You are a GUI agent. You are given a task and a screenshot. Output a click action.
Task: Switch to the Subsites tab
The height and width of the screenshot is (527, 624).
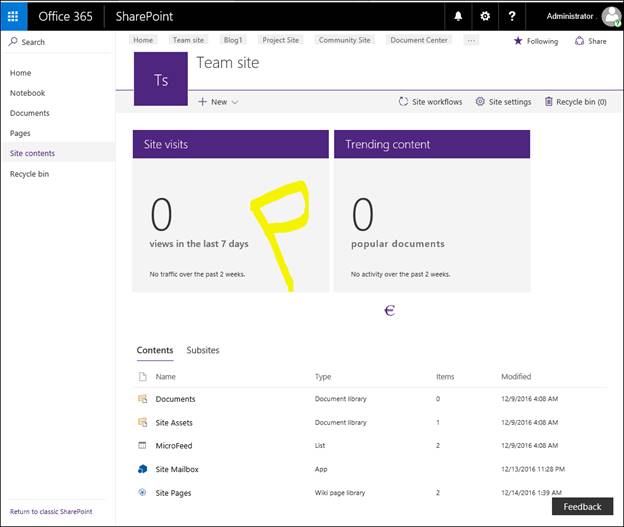203,350
